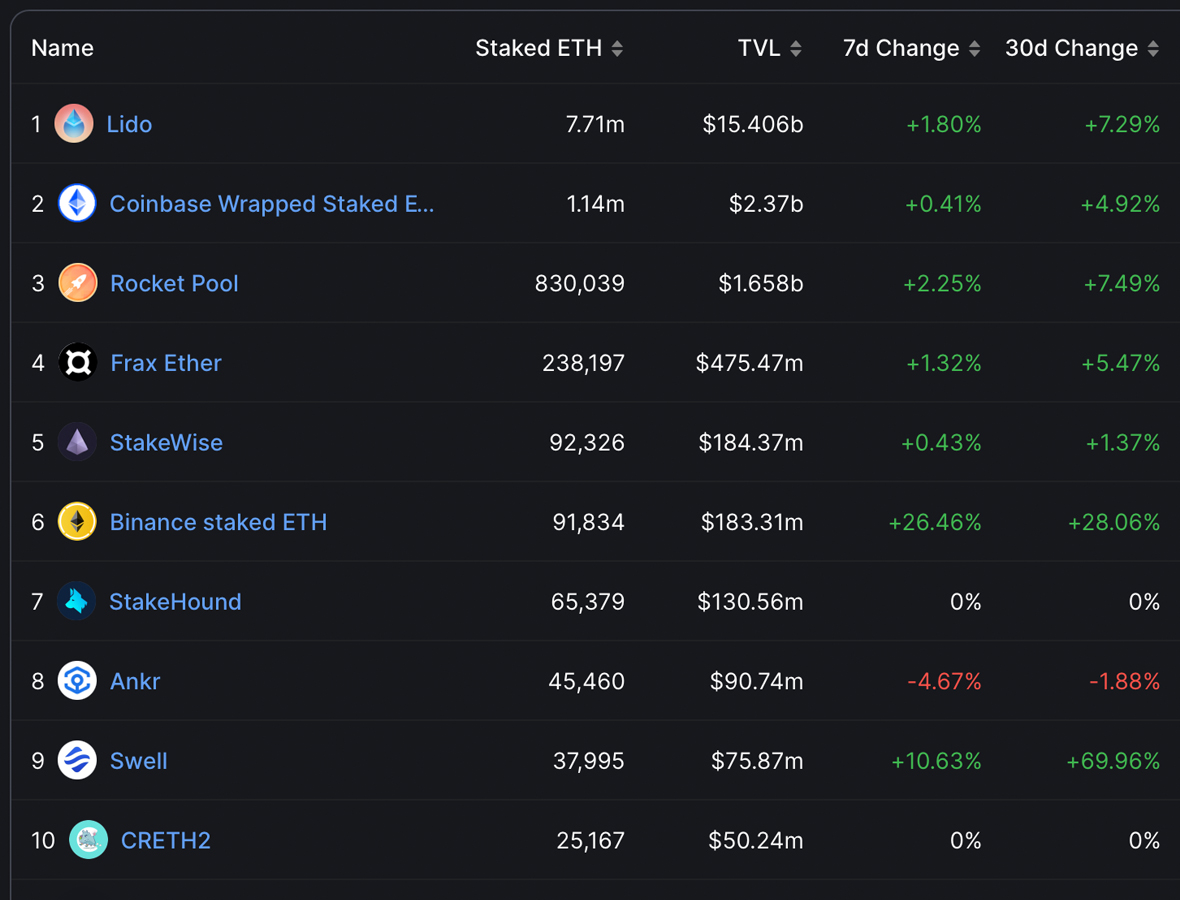Screen dimensions: 1180x900
Task: Click the Coinbase Wrapped Staked ETH logo
Action: [77, 204]
